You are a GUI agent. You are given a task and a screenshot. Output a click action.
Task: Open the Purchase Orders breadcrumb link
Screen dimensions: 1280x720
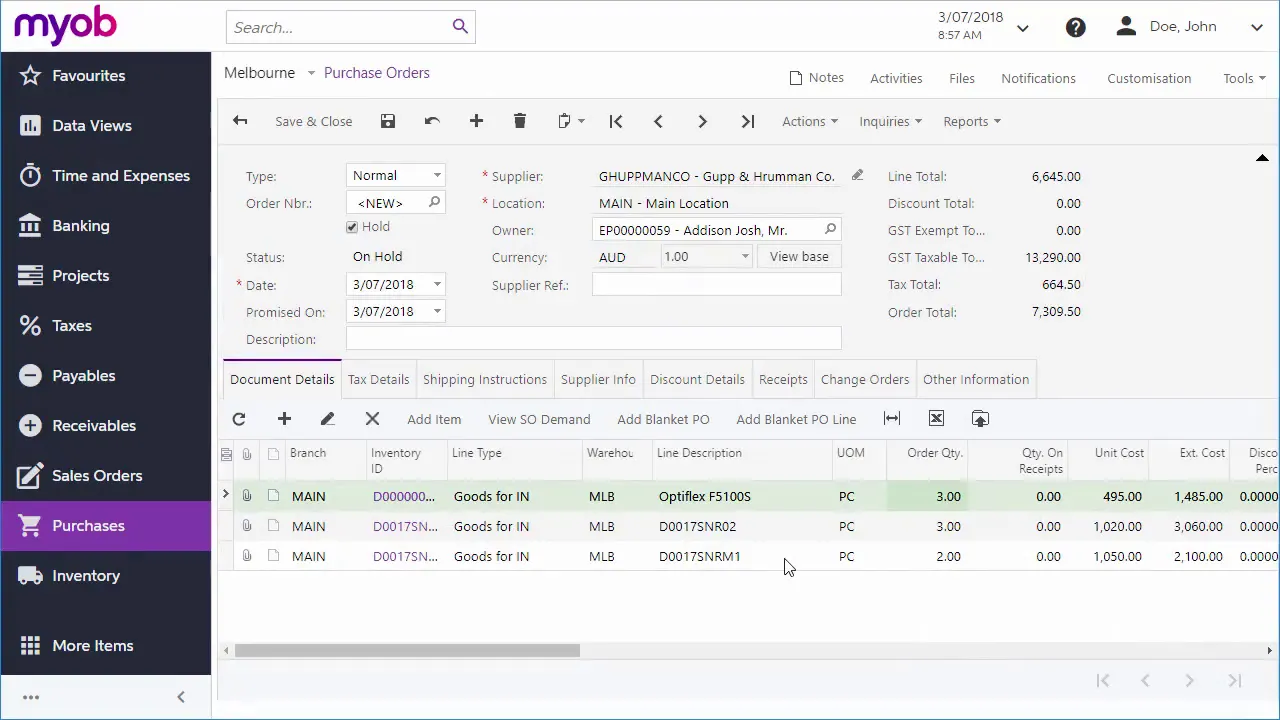(x=377, y=73)
